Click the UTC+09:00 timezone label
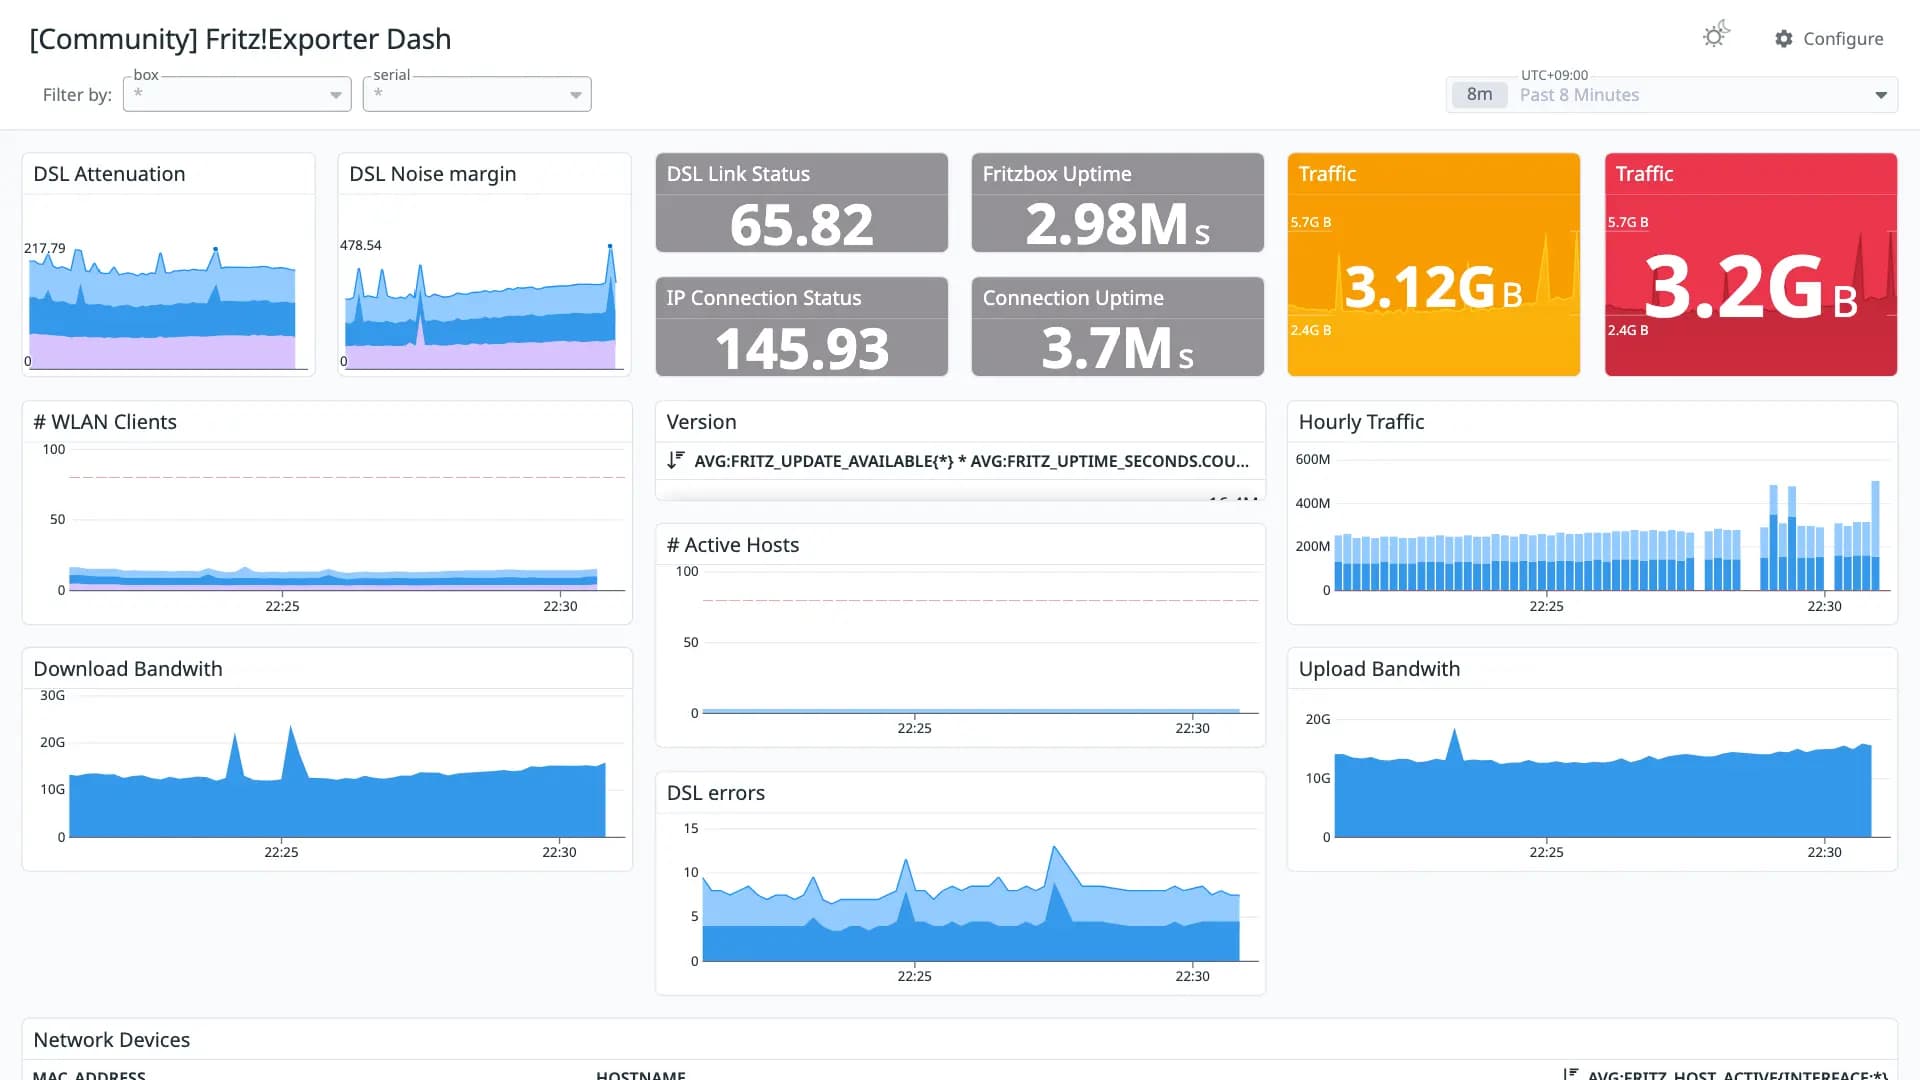Screen dimensions: 1920x1080 [x=1554, y=75]
